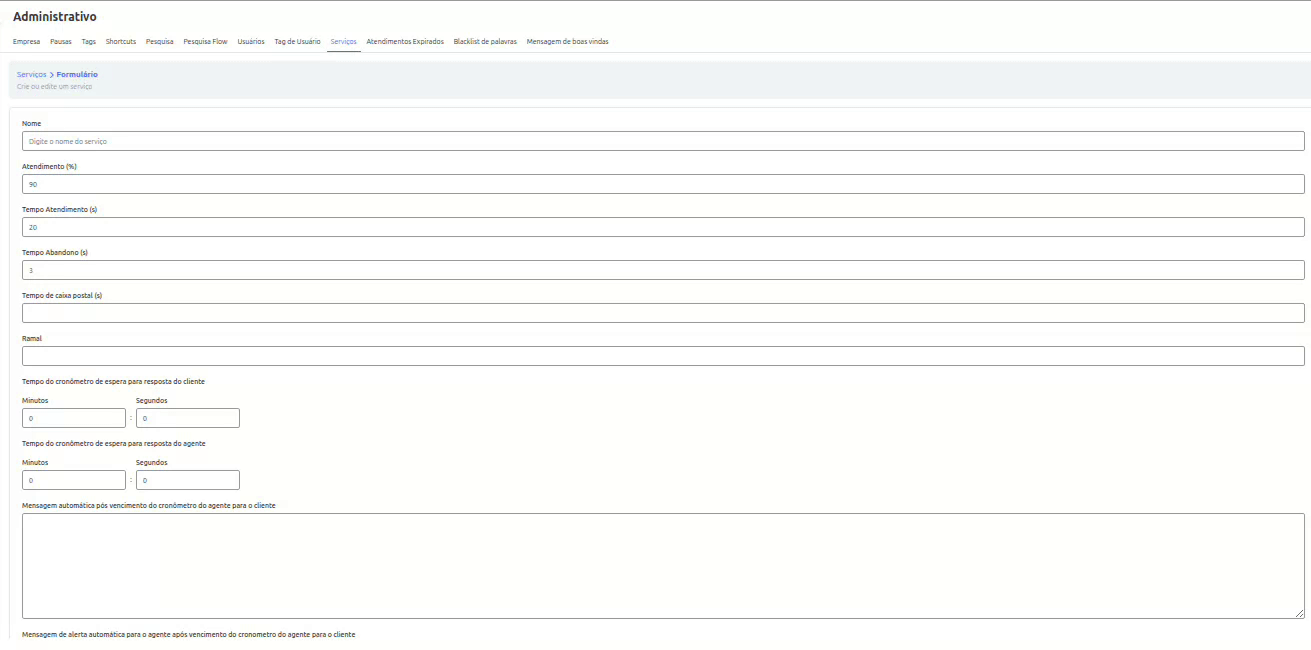Open the Tag de Usuário tab
The height and width of the screenshot is (650, 1311).
(297, 42)
